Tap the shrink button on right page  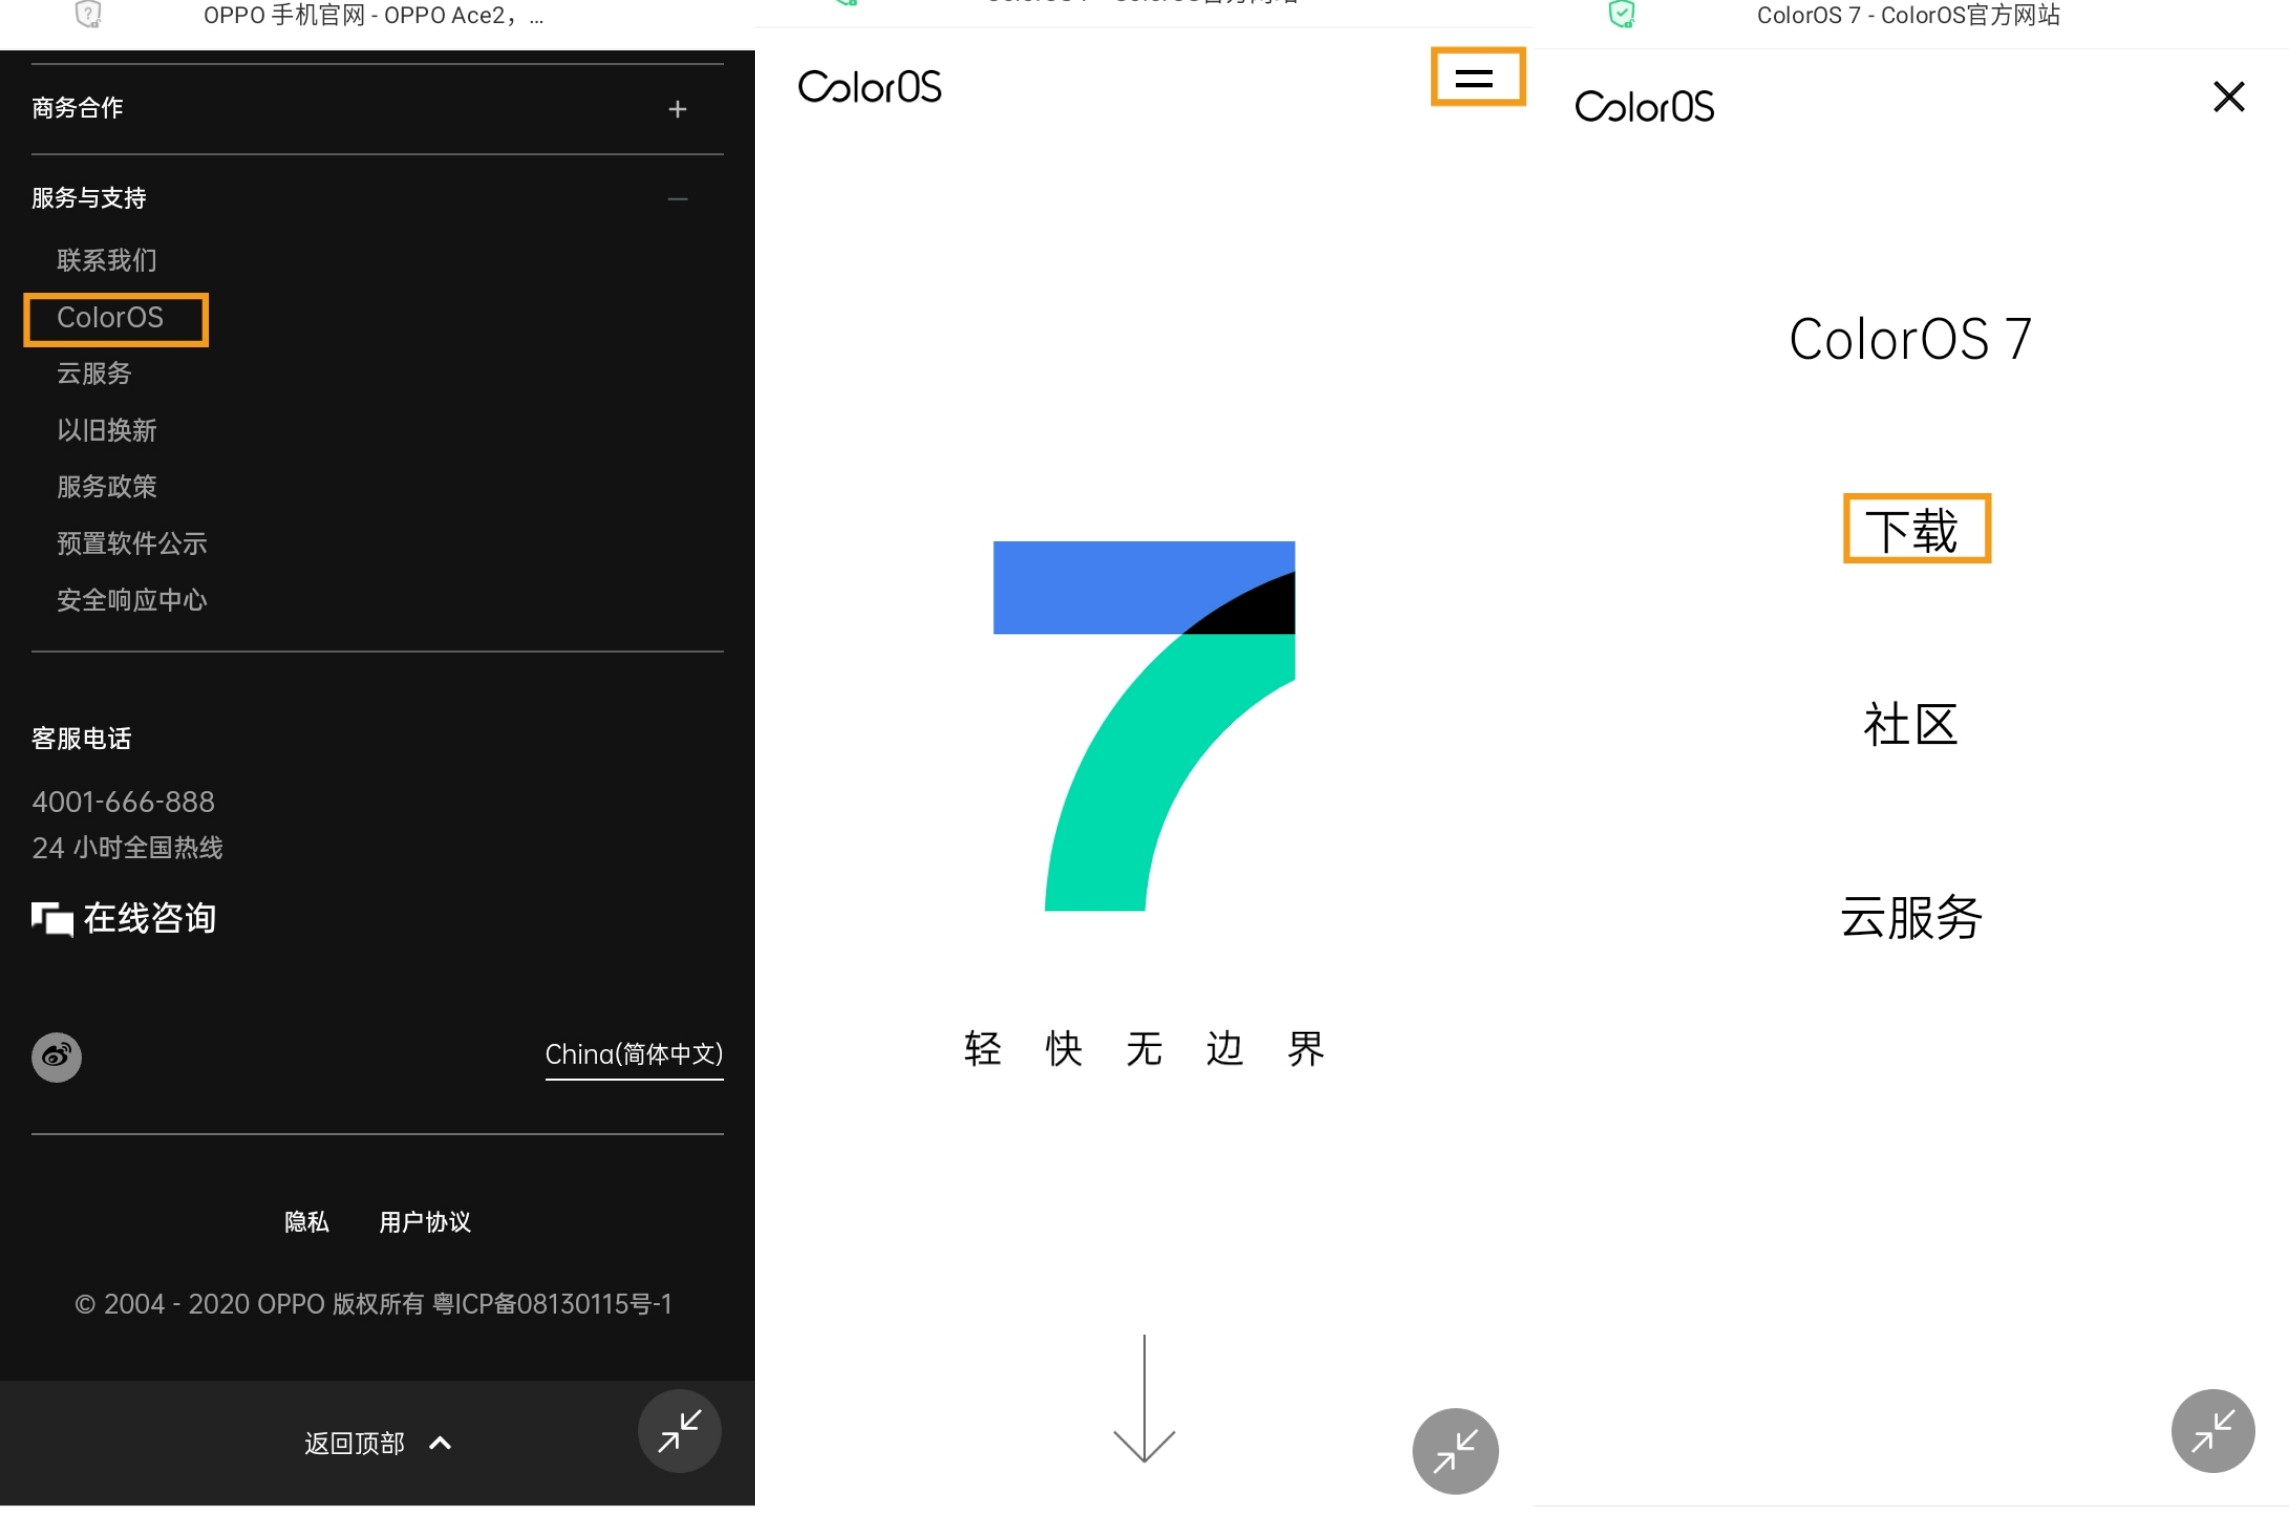[2212, 1431]
